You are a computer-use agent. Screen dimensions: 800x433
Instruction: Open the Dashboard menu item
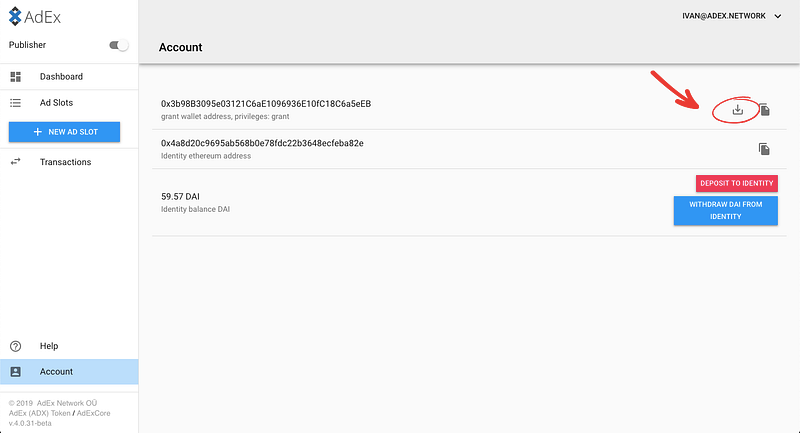[x=69, y=77]
